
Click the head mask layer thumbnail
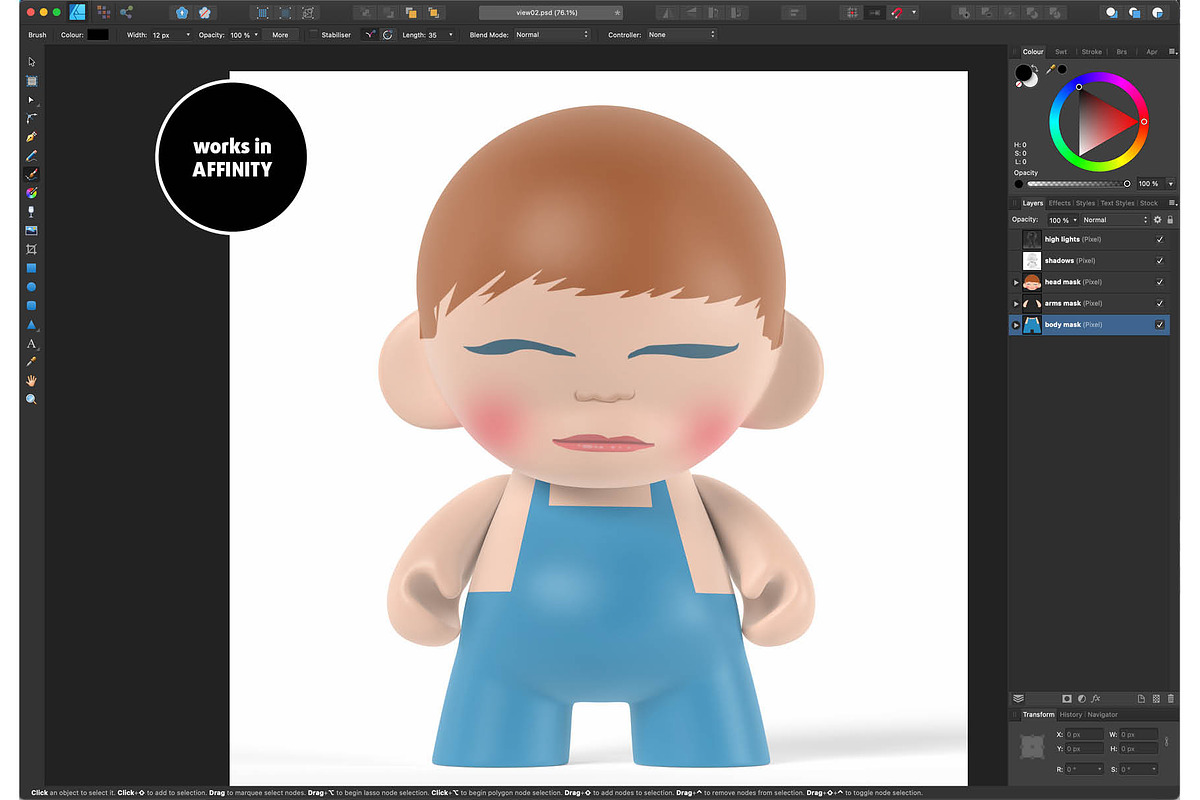1032,282
